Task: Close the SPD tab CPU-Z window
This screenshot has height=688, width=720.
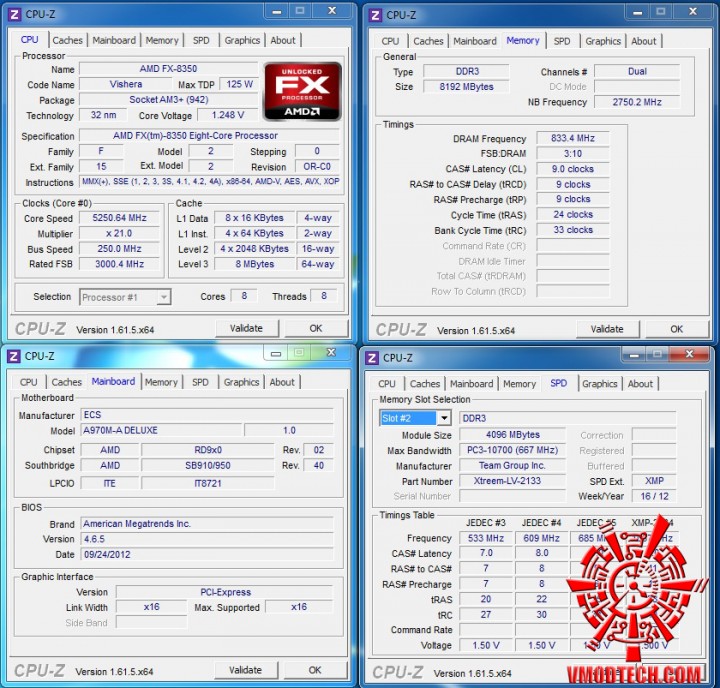Action: (689, 354)
